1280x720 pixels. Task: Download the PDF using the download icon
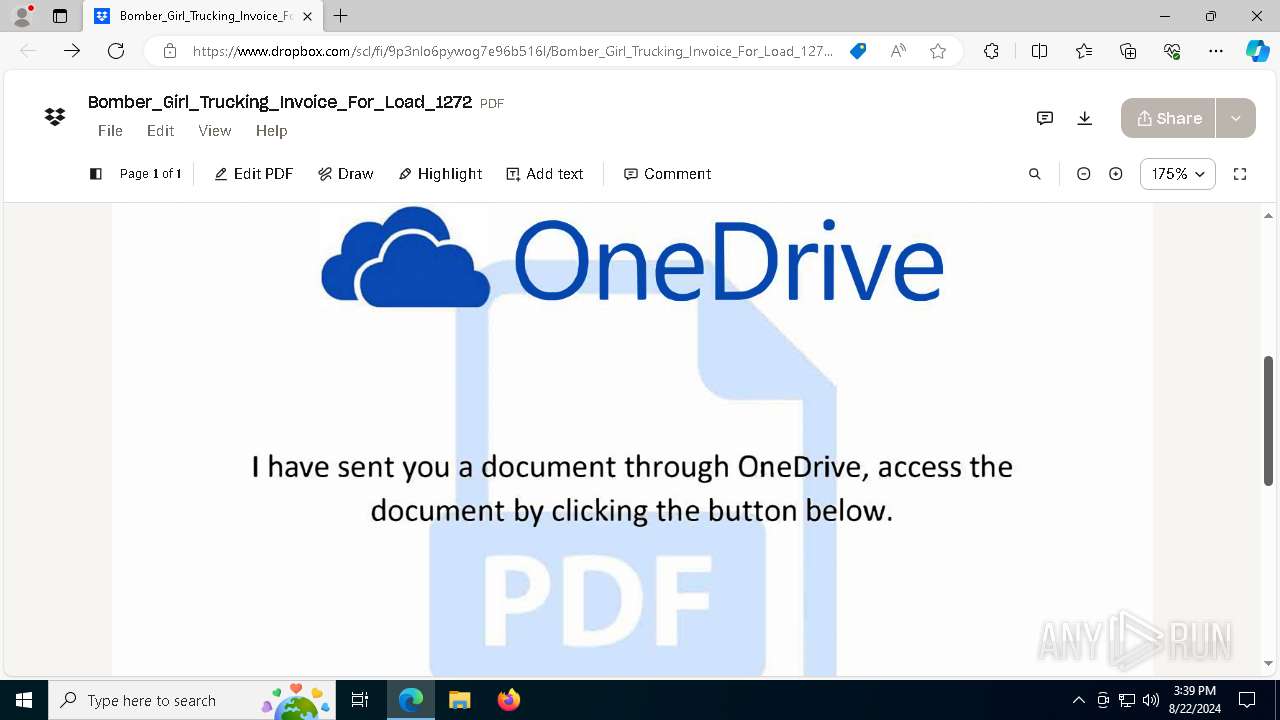click(1084, 118)
